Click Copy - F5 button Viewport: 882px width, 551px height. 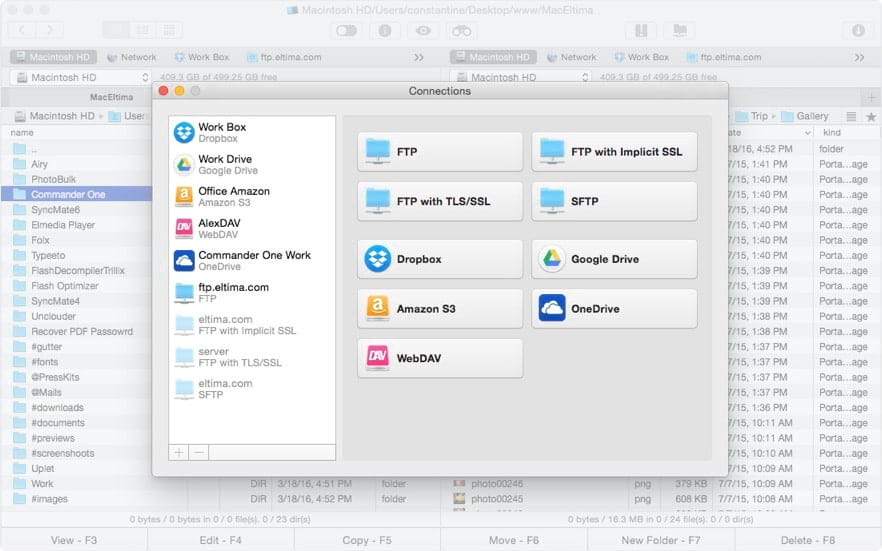(x=367, y=540)
